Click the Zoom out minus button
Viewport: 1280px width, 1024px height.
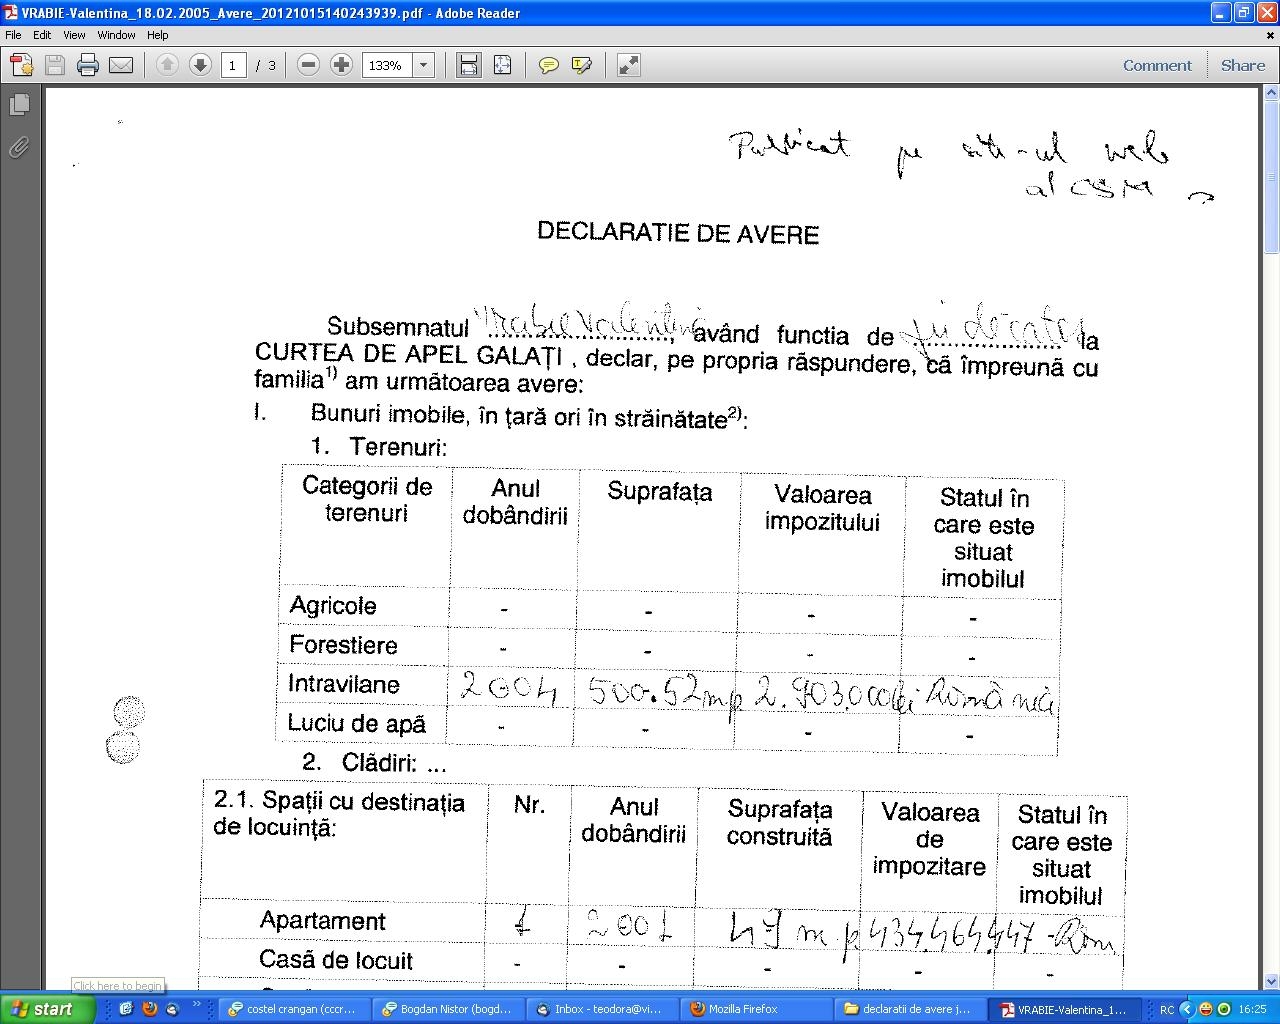pos(309,66)
